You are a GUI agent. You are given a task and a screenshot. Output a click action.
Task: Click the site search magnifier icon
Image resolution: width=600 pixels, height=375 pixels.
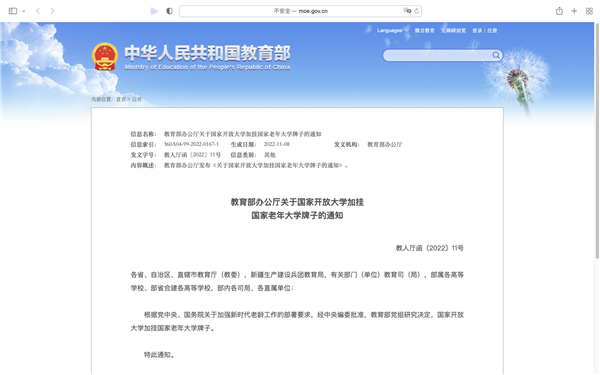coord(496,55)
